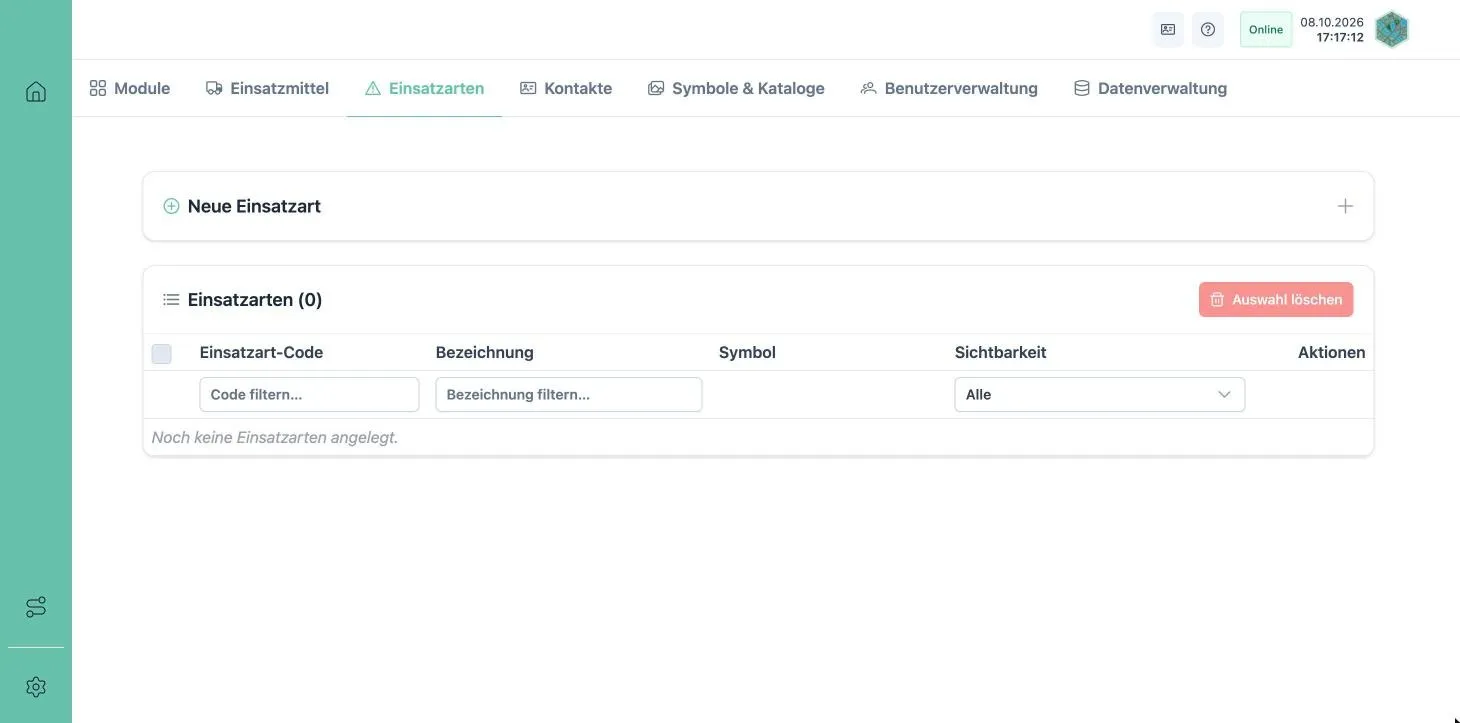Click the user avatar in top bar
Viewport: 1460px width, 723px height.
(1392, 30)
